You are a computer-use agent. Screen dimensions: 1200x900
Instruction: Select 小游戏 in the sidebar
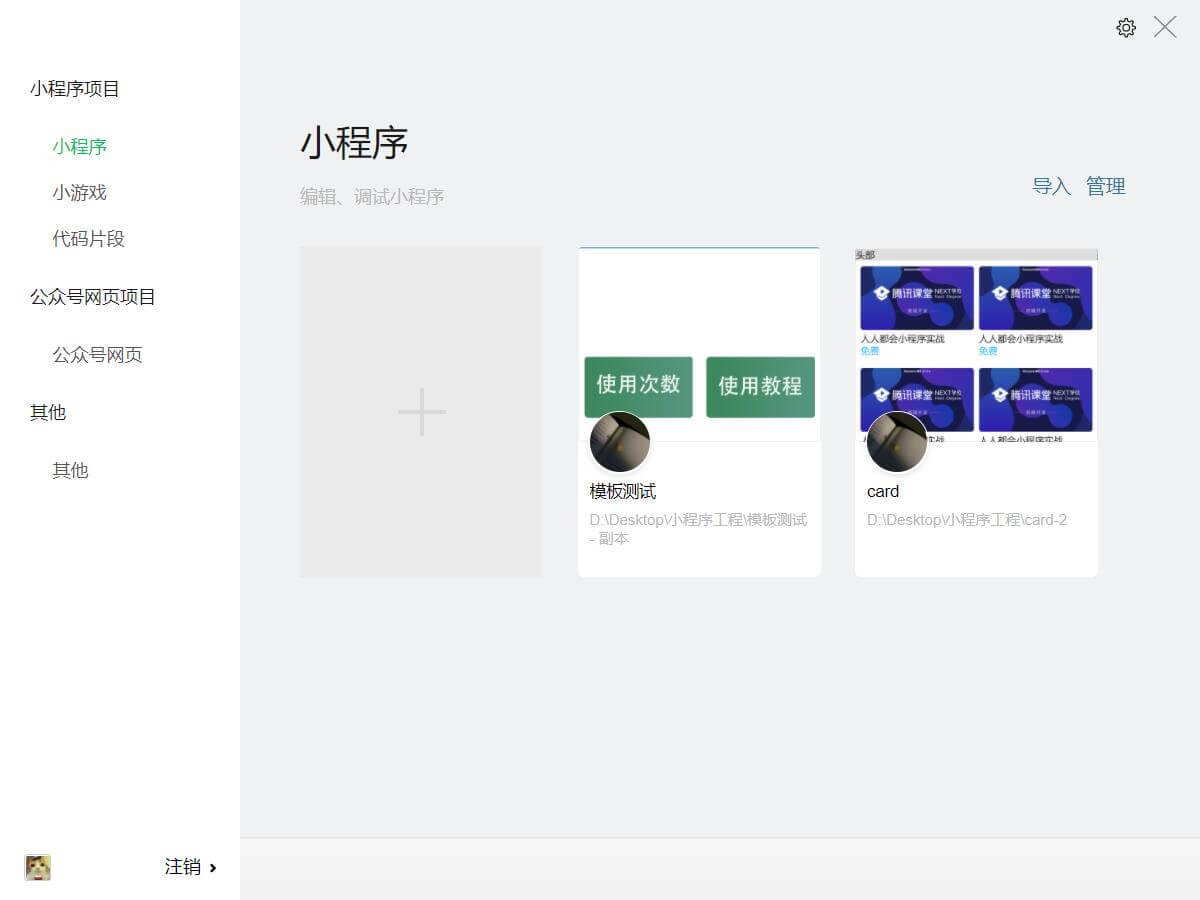pyautogui.click(x=80, y=193)
